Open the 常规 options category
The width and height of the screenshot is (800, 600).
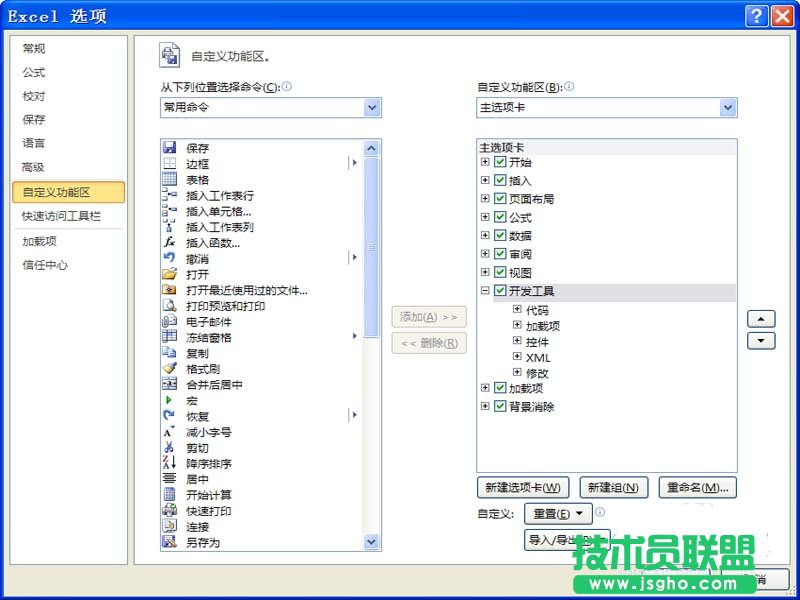[x=34, y=48]
